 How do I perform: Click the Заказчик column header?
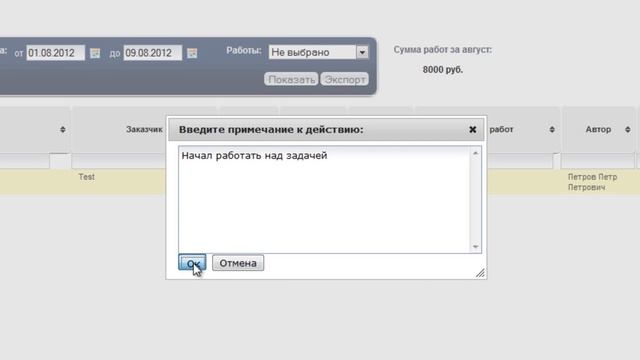[x=144, y=129]
